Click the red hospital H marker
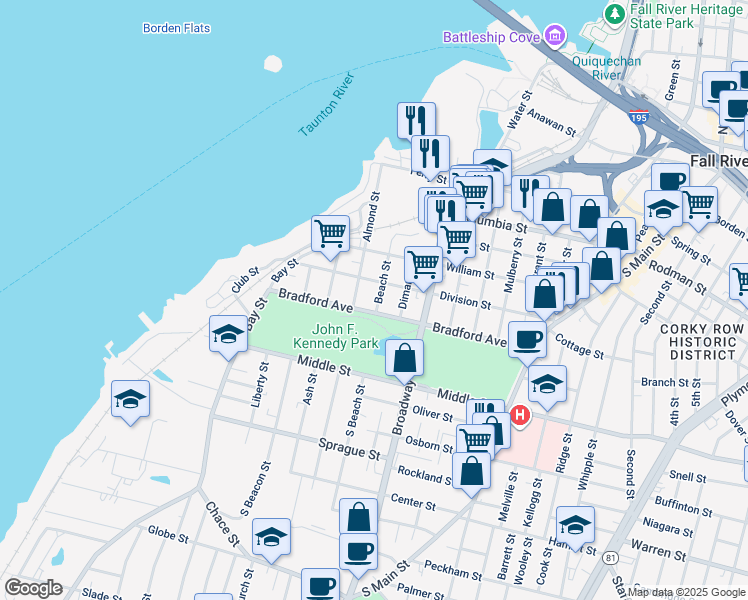Screen dimensions: 748x600 pyautogui.click(x=520, y=416)
